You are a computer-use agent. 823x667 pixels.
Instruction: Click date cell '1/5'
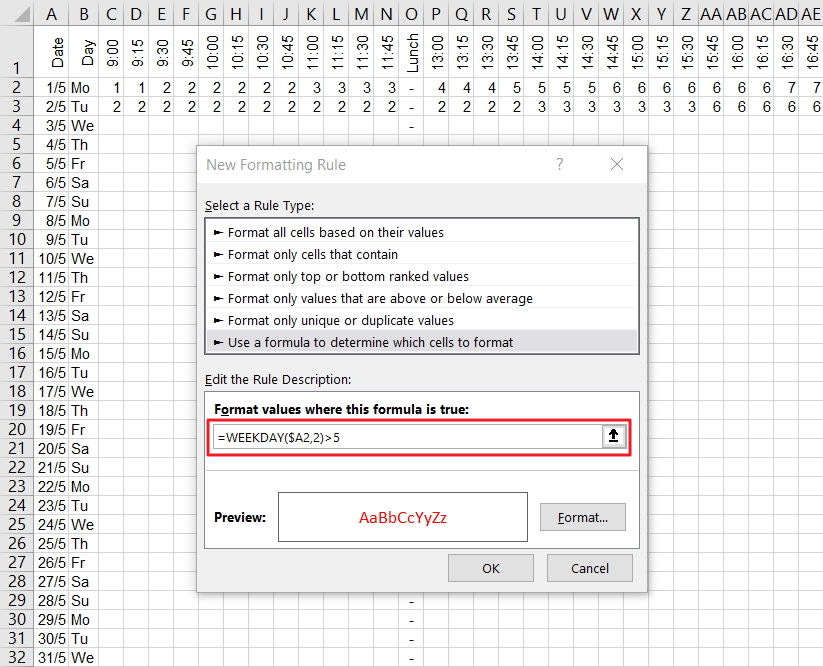(51, 88)
